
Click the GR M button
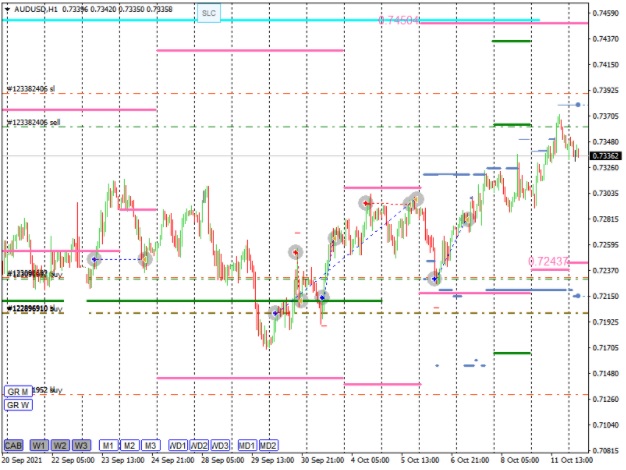pos(17,391)
